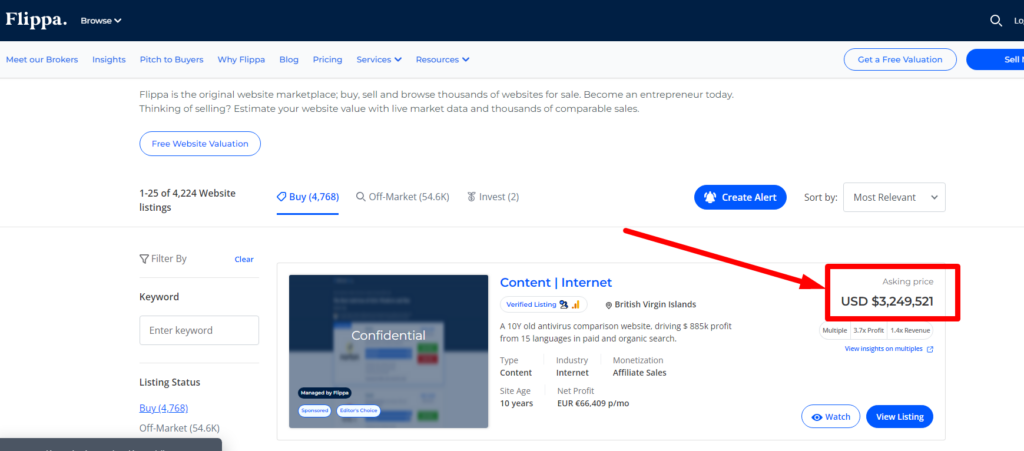Open Meet our Brokers

point(42,59)
